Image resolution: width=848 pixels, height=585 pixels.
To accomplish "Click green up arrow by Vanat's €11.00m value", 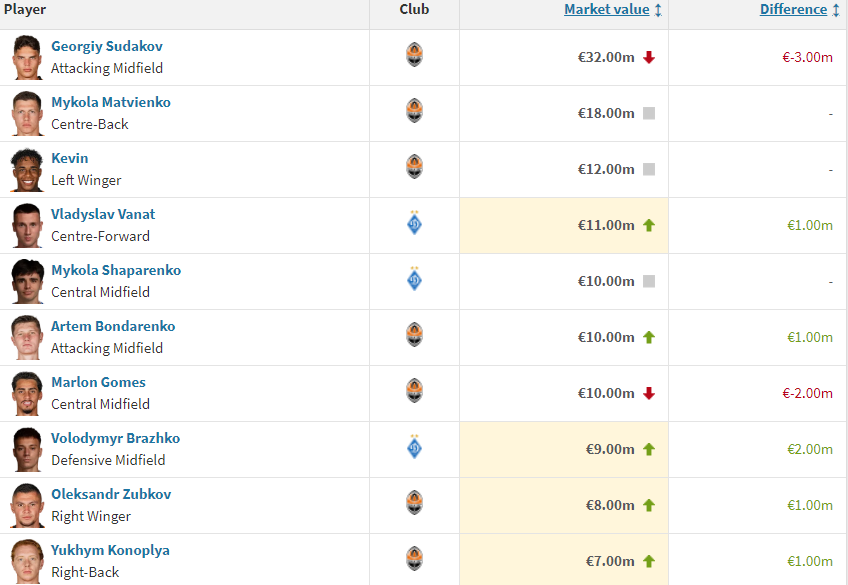I will pos(649,226).
